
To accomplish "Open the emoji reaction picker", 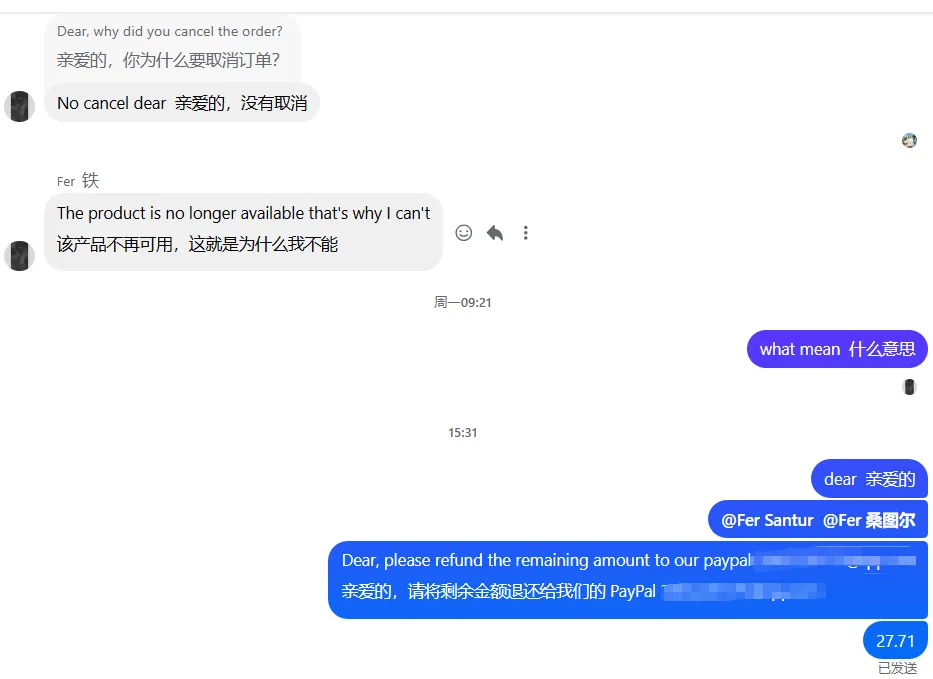I will click(464, 233).
